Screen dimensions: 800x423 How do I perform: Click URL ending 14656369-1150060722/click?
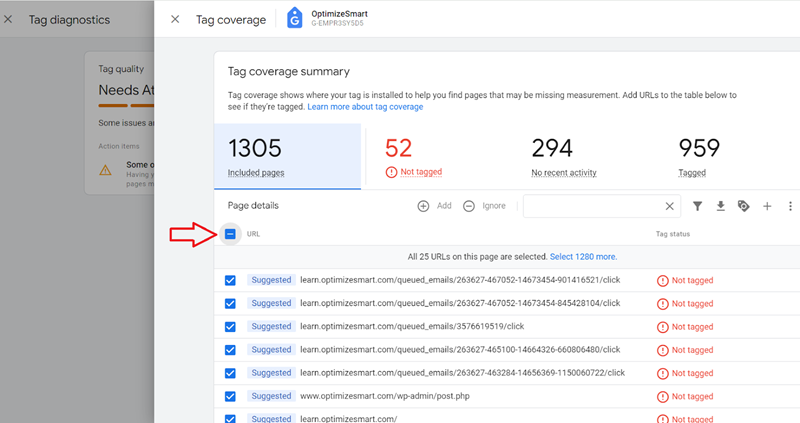pyautogui.click(x=462, y=373)
